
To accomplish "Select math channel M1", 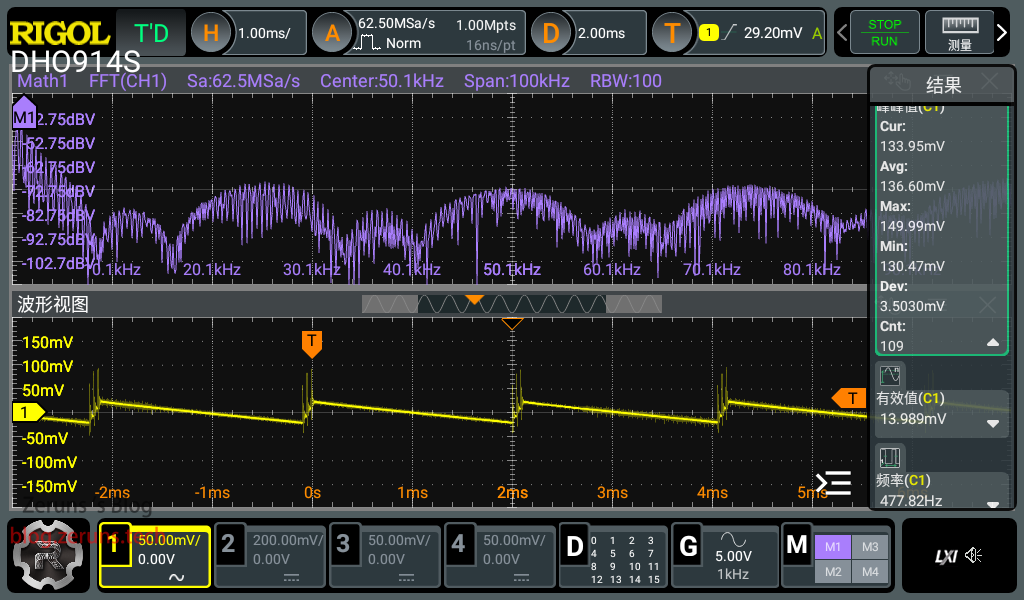I will pos(834,546).
